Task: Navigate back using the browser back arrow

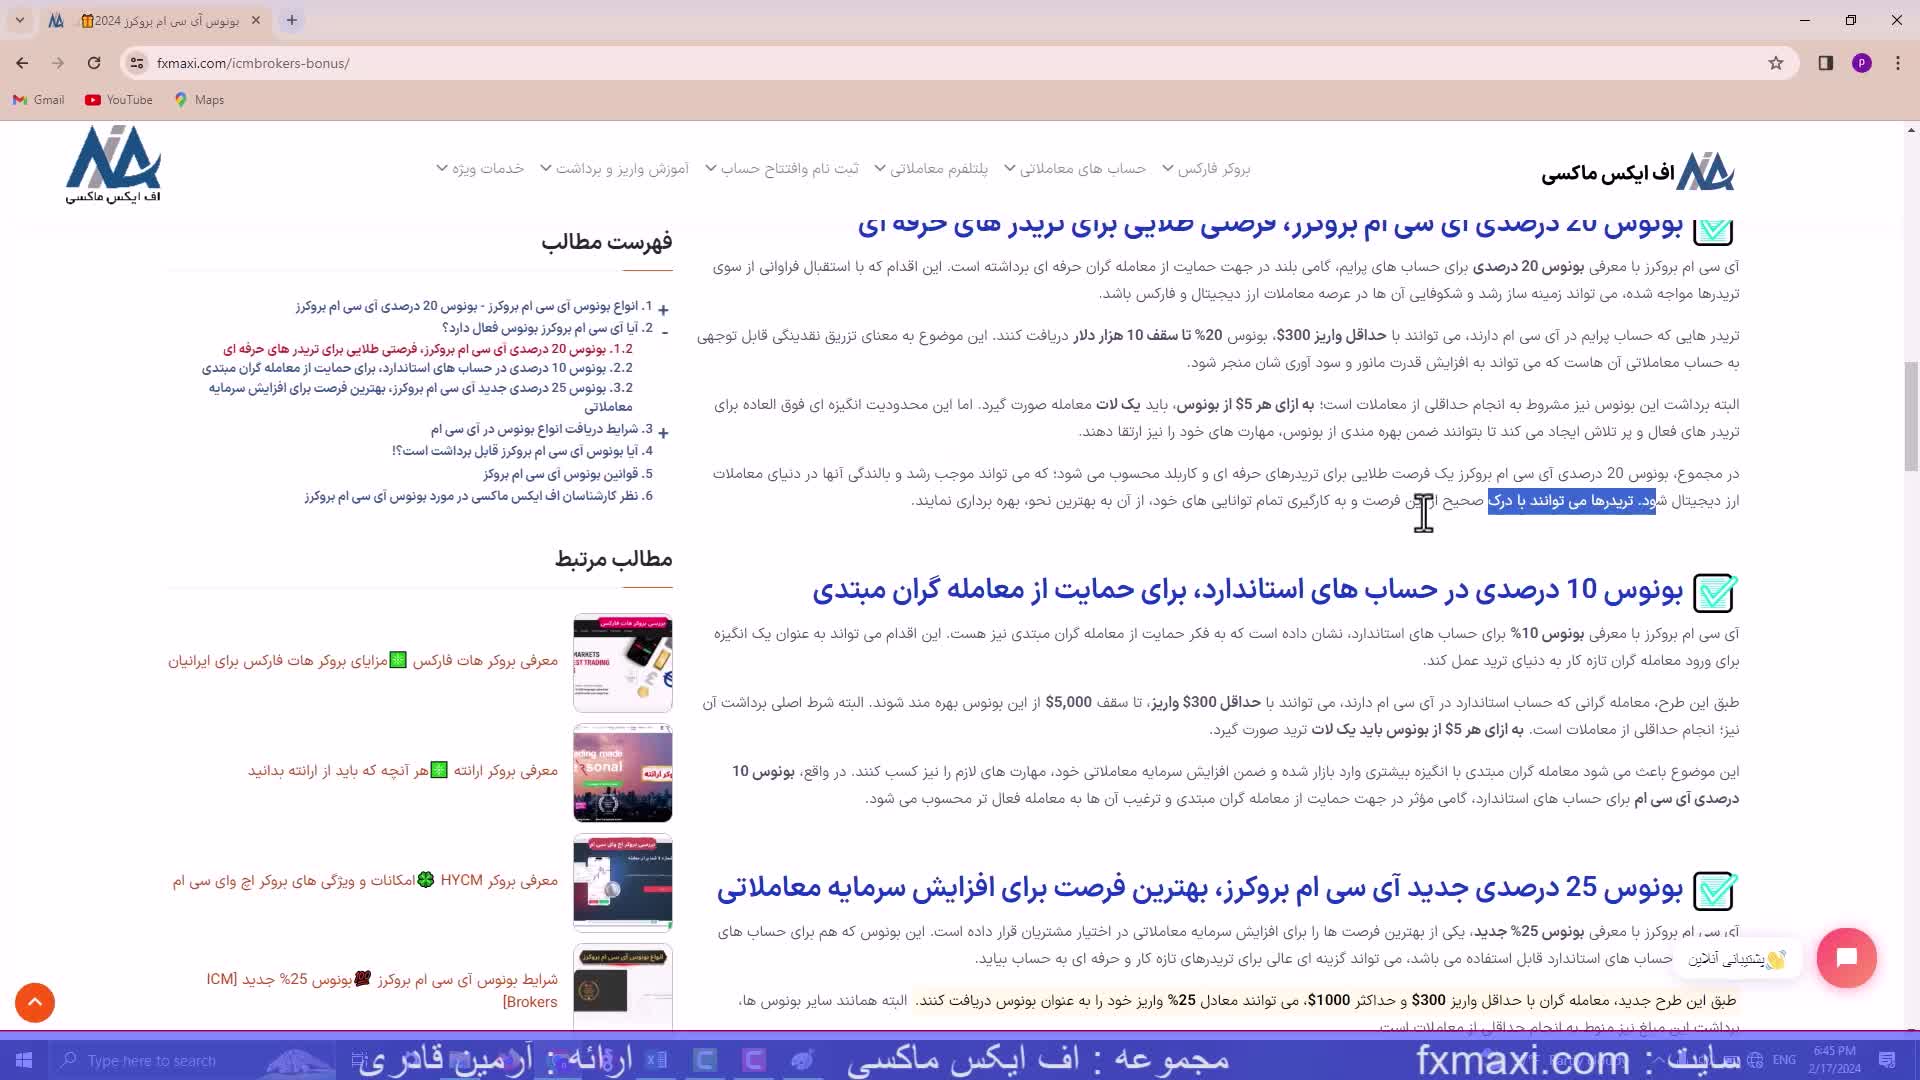Action: 22,62
